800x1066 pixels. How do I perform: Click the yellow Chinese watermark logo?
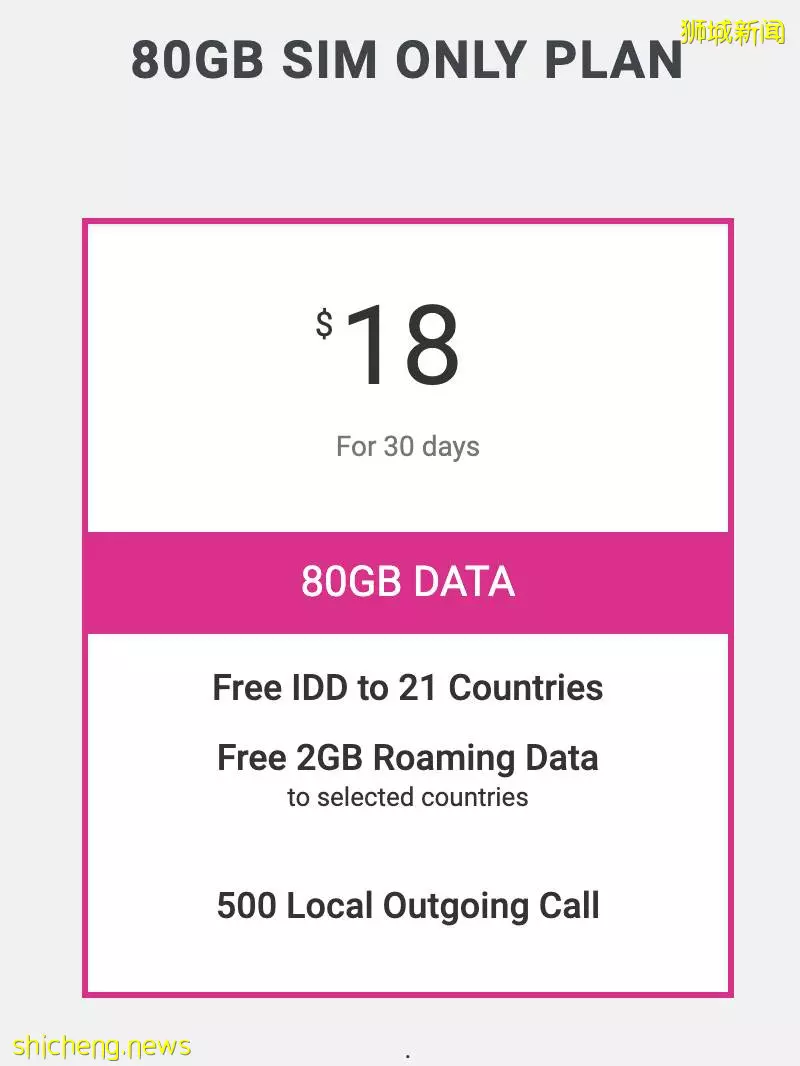pyautogui.click(x=733, y=32)
